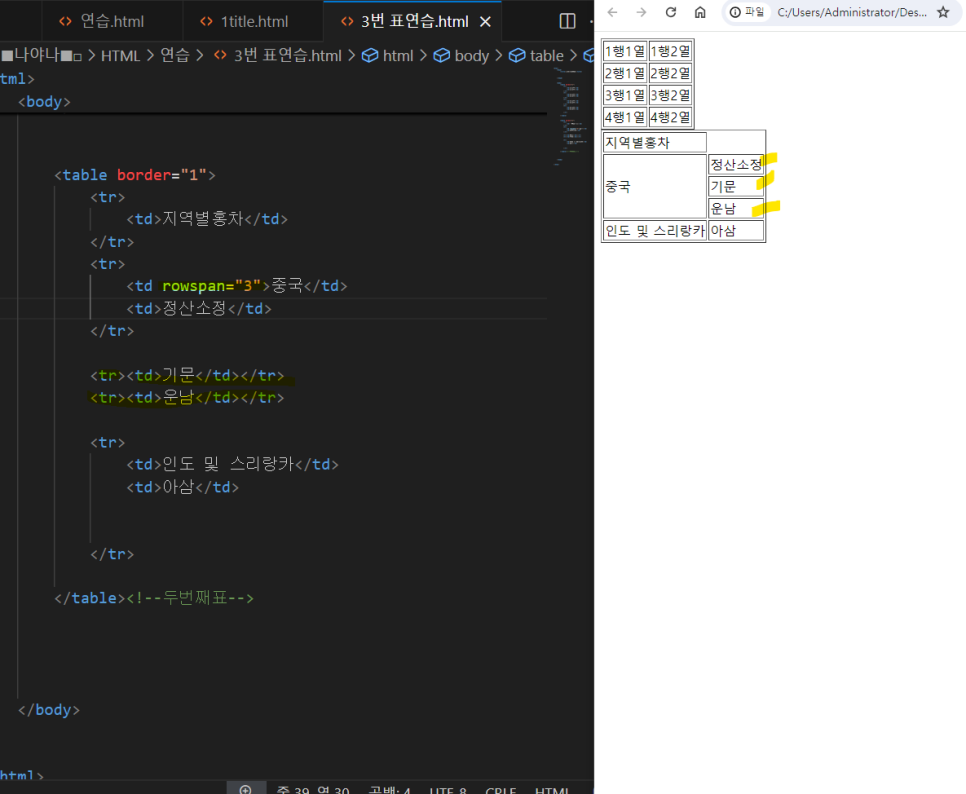Image resolution: width=966 pixels, height=794 pixels.
Task: Click the 지역별홍차 td line in the code
Action: (207, 219)
